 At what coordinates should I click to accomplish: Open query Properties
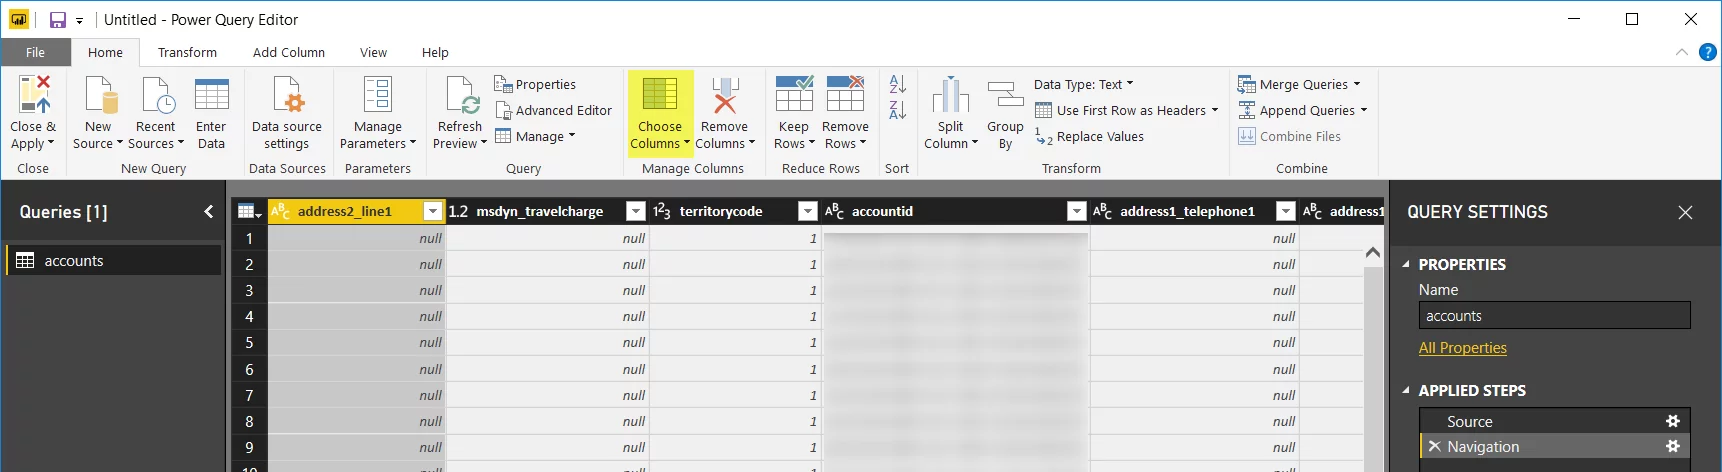pos(535,84)
